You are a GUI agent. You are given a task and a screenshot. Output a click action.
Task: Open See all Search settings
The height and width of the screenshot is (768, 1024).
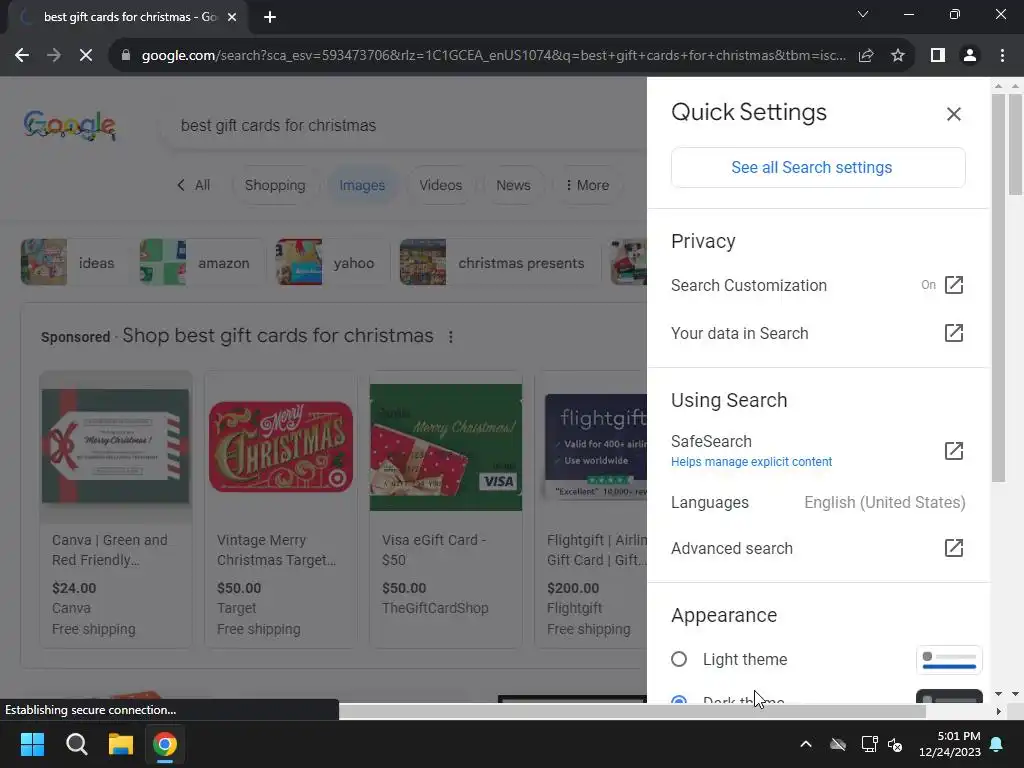(818, 167)
